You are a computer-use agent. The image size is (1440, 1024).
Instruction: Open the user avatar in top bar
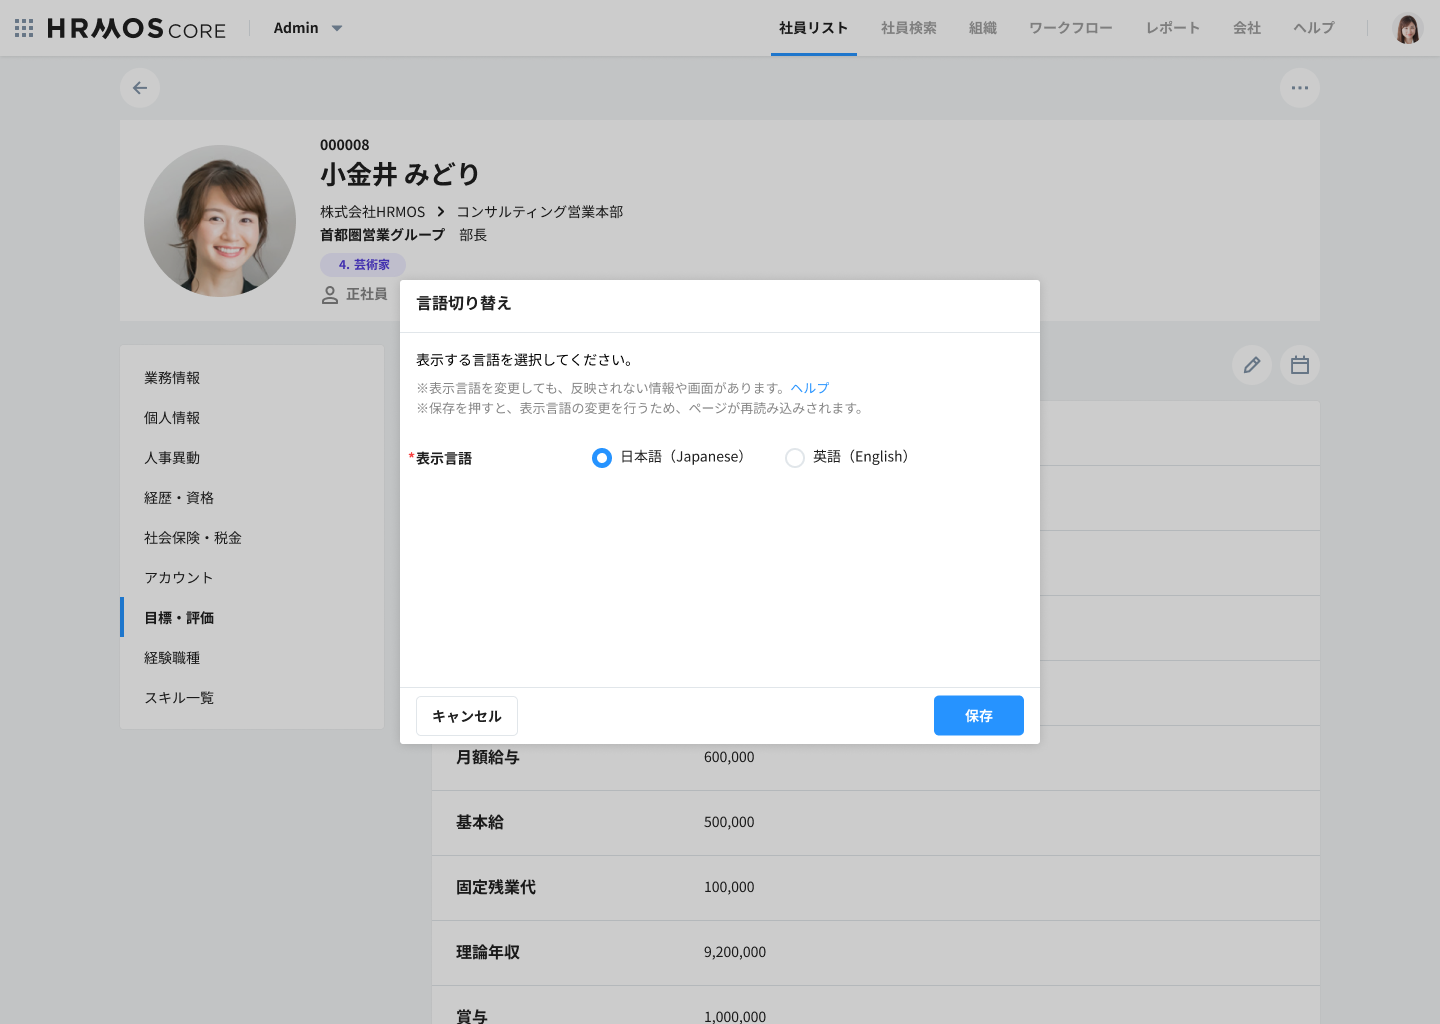pyautogui.click(x=1407, y=28)
